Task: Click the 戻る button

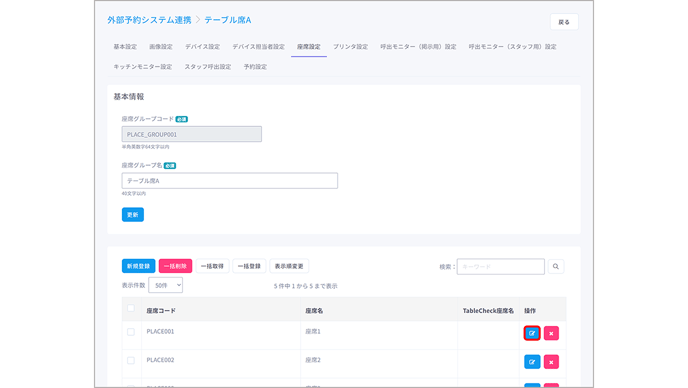Action: tap(564, 22)
